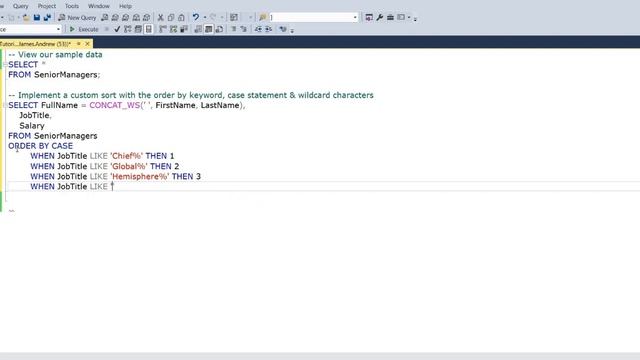The image size is (640, 360).
Task: Display Estimated Execution Plan icon
Action: [128, 29]
